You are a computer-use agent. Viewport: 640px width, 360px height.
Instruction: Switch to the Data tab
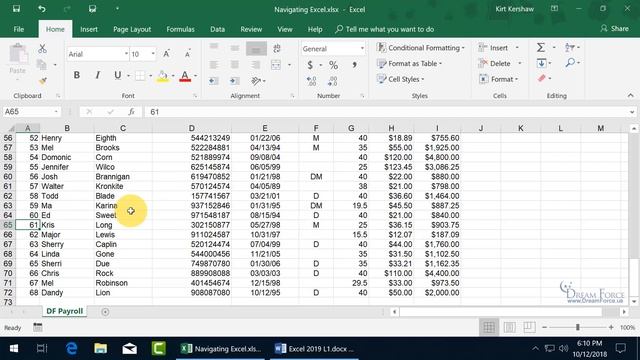pos(217,29)
